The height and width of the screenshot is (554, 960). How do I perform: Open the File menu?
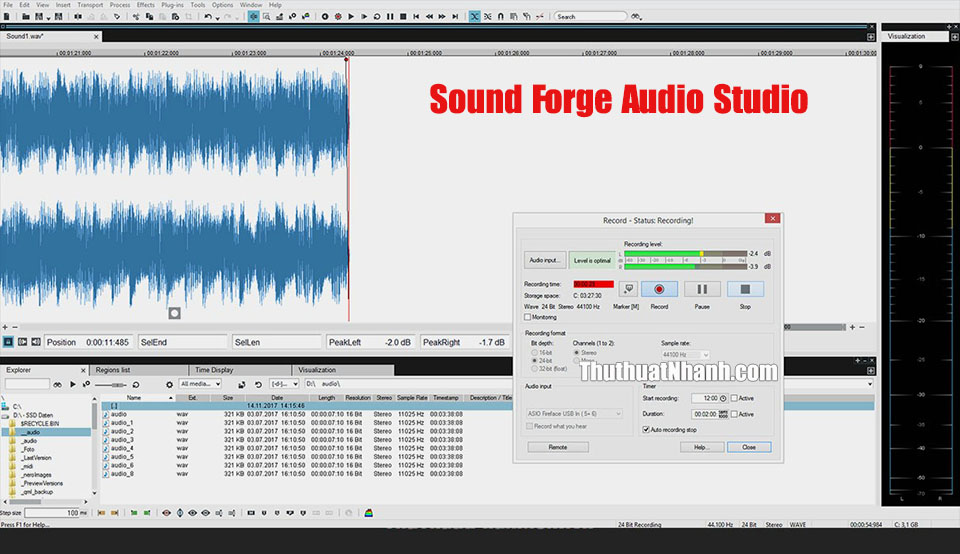coord(8,4)
